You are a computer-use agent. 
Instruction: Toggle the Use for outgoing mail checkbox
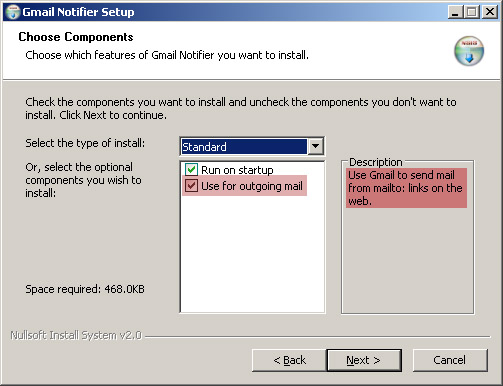191,186
